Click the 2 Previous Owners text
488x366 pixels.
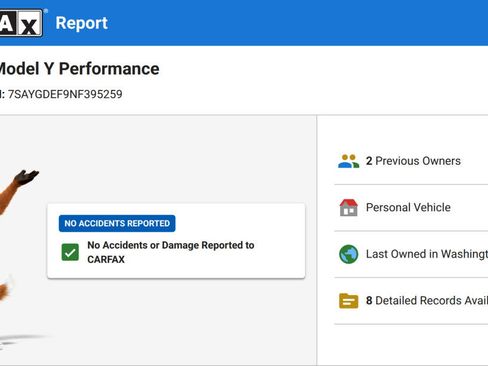(413, 161)
